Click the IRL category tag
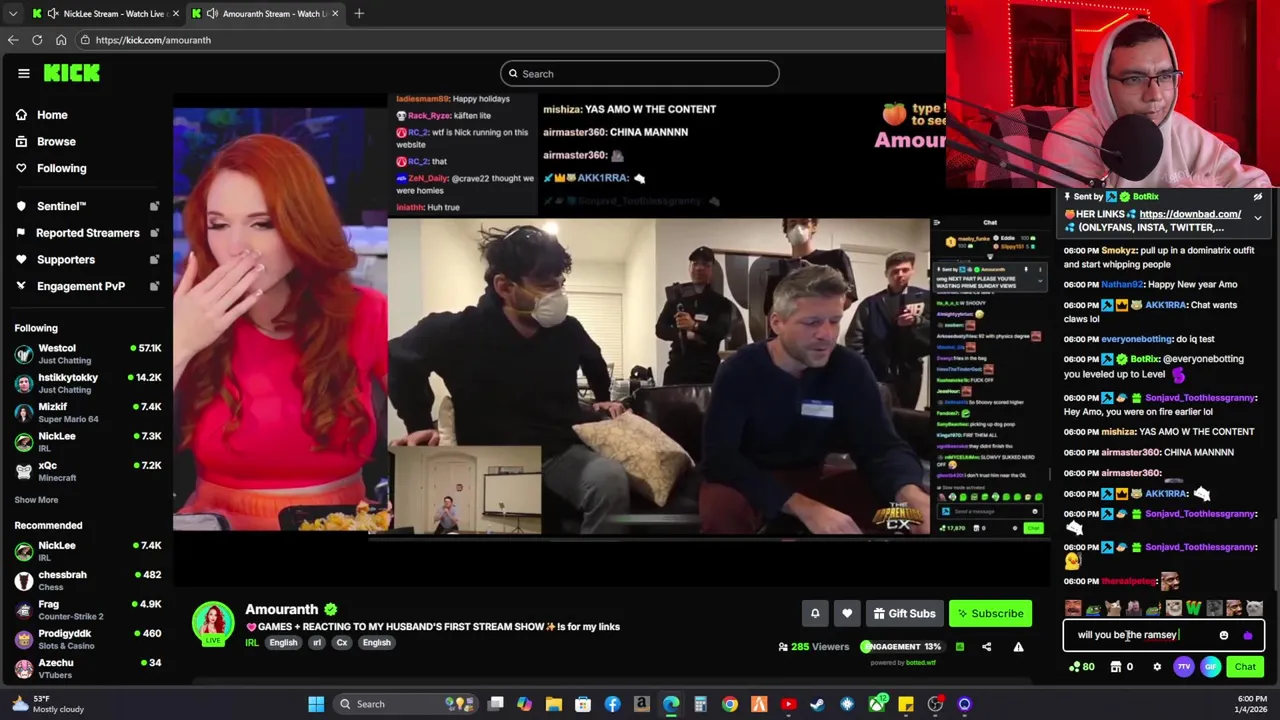 pos(251,643)
